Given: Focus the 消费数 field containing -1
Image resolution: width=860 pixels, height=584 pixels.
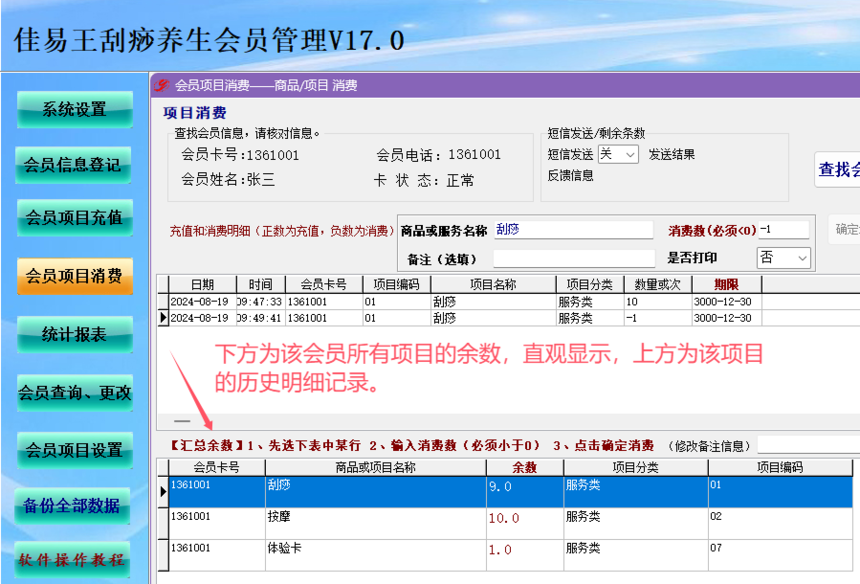Looking at the screenshot, I should coord(784,230).
